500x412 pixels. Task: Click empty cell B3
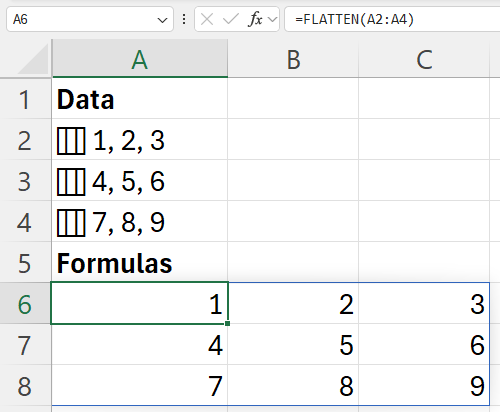[293, 181]
